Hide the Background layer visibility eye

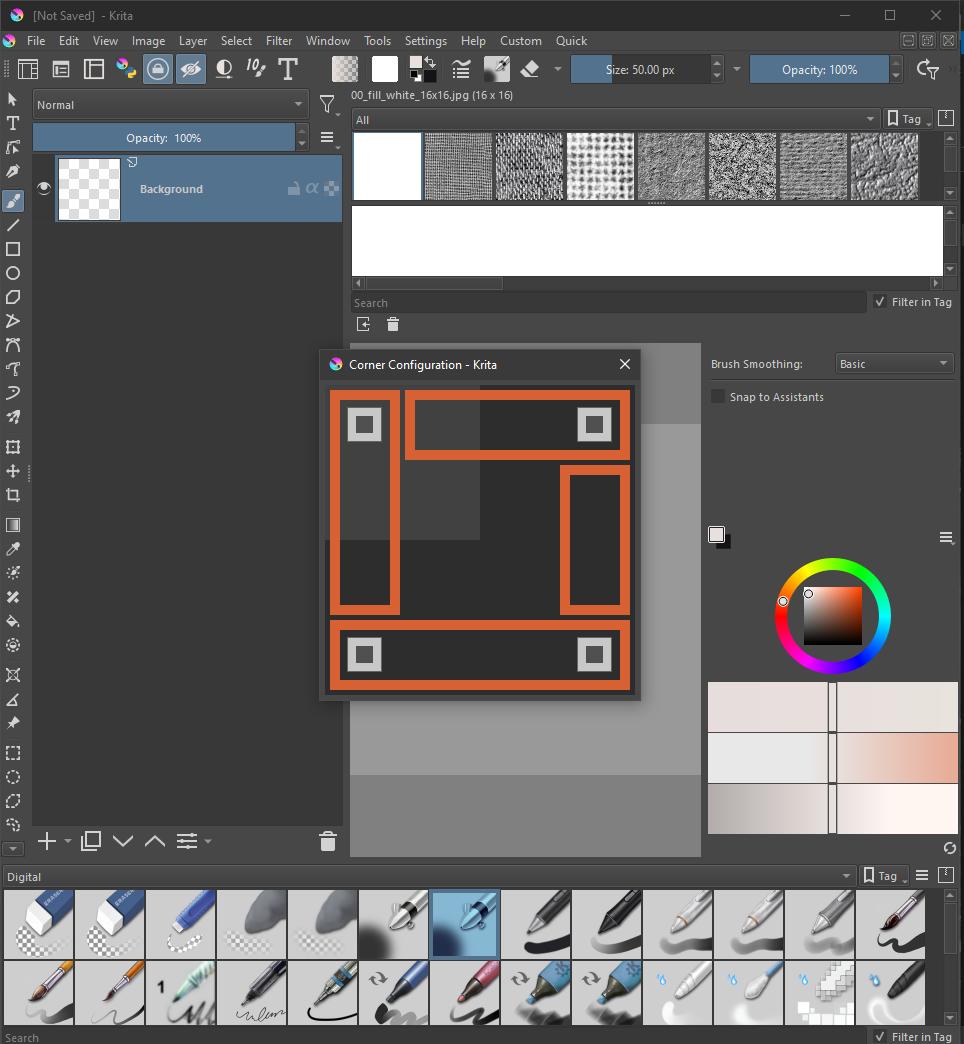click(44, 188)
